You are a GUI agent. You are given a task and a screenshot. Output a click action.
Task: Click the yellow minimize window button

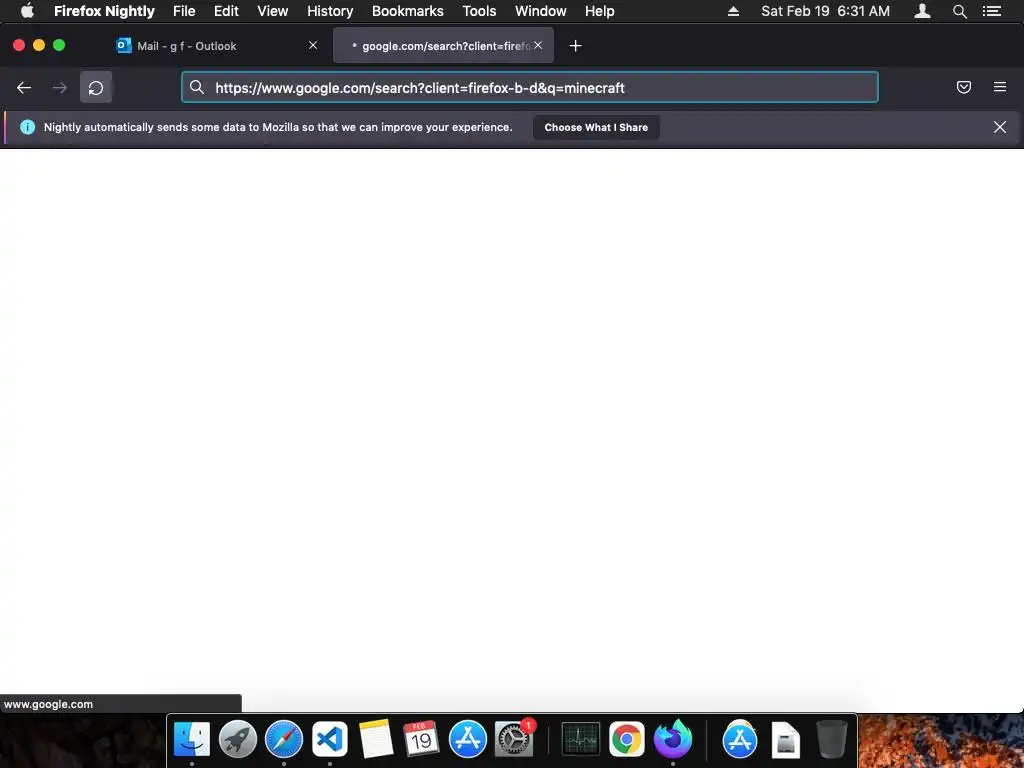pyautogui.click(x=39, y=45)
